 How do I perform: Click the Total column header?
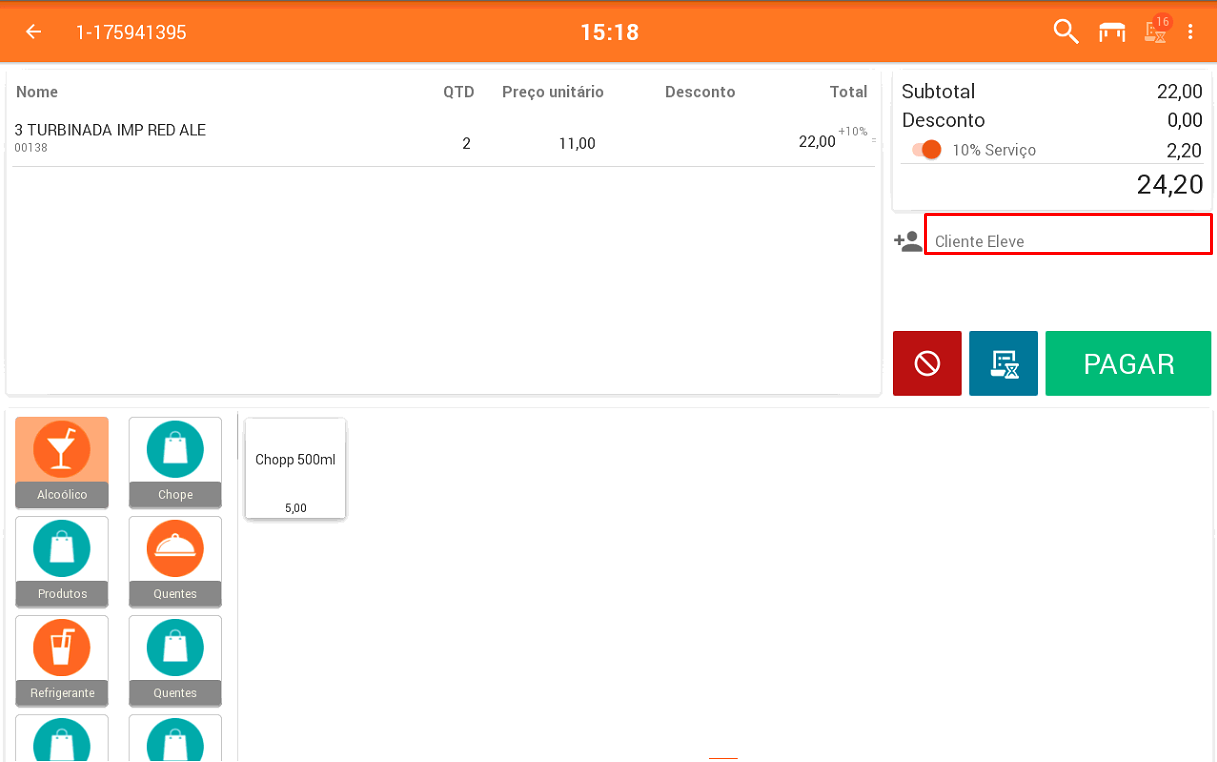click(848, 92)
